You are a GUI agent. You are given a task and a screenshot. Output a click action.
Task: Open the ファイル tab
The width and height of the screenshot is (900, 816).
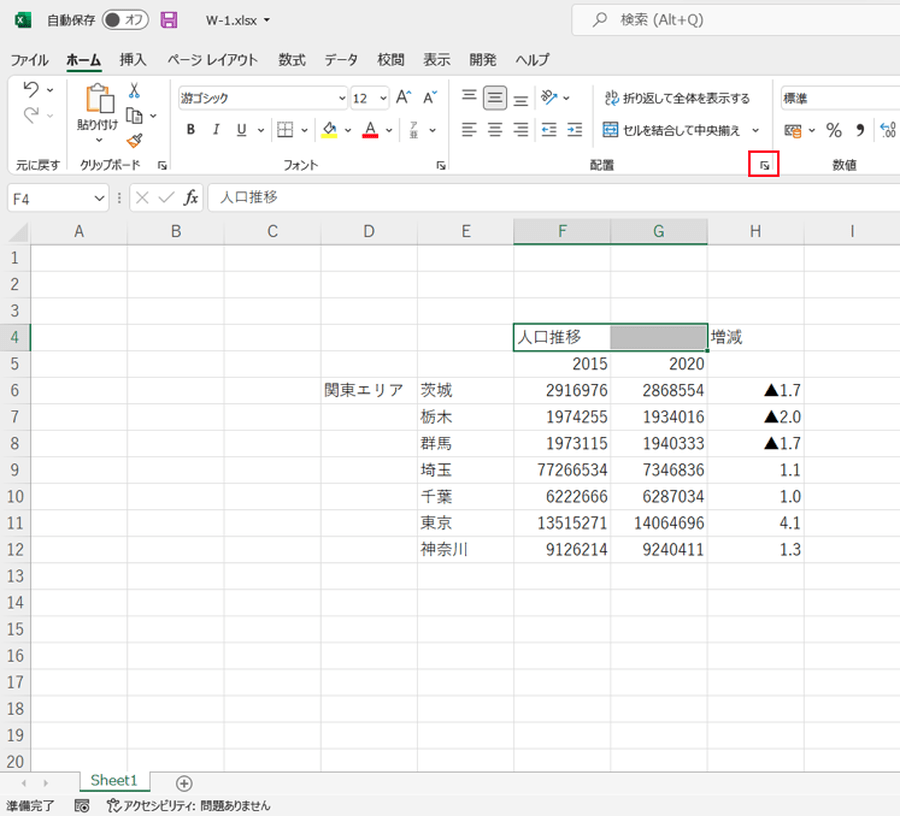pos(30,60)
